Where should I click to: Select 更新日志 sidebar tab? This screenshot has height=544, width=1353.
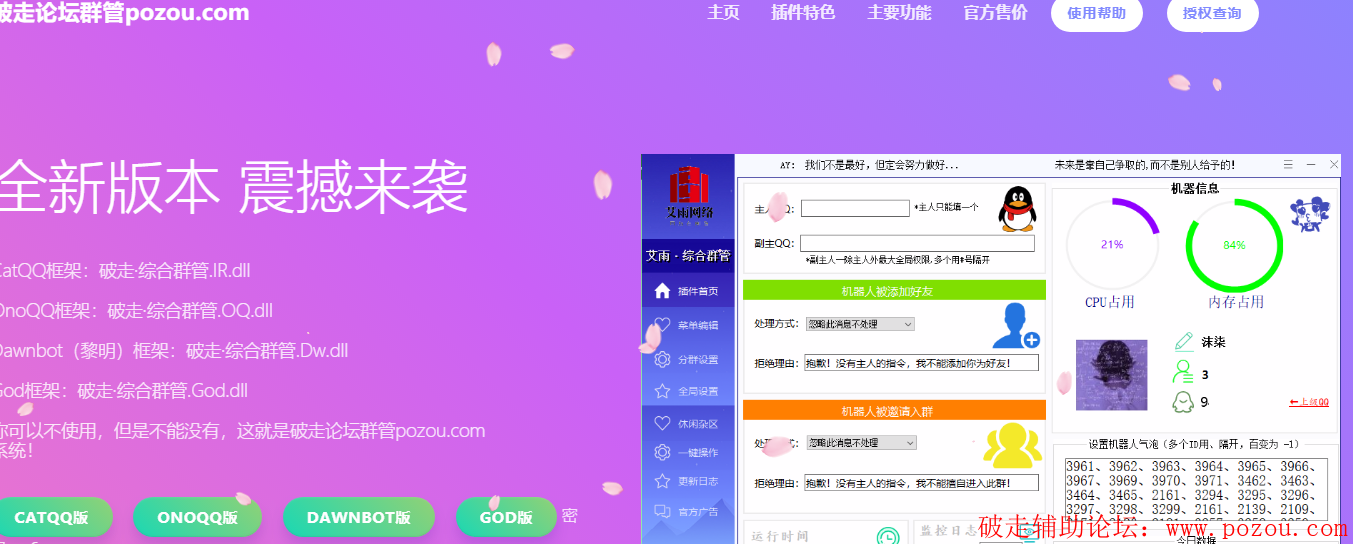pos(688,481)
